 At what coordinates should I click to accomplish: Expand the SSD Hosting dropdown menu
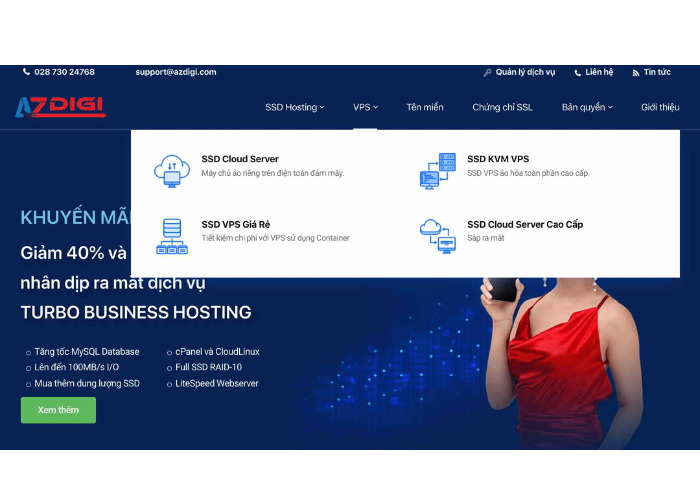[295, 107]
